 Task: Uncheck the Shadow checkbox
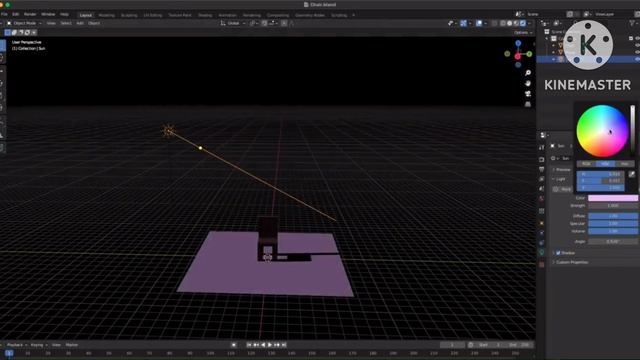tap(558, 253)
